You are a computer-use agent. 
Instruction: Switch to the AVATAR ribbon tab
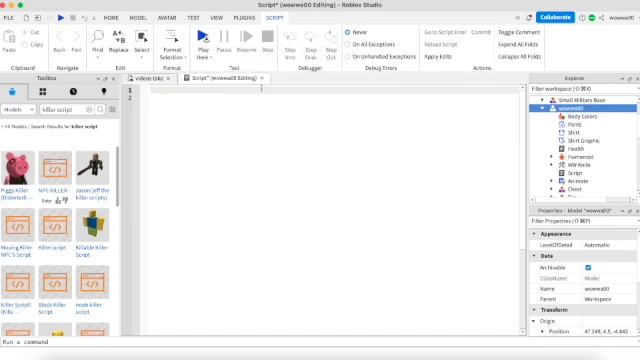coord(167,18)
